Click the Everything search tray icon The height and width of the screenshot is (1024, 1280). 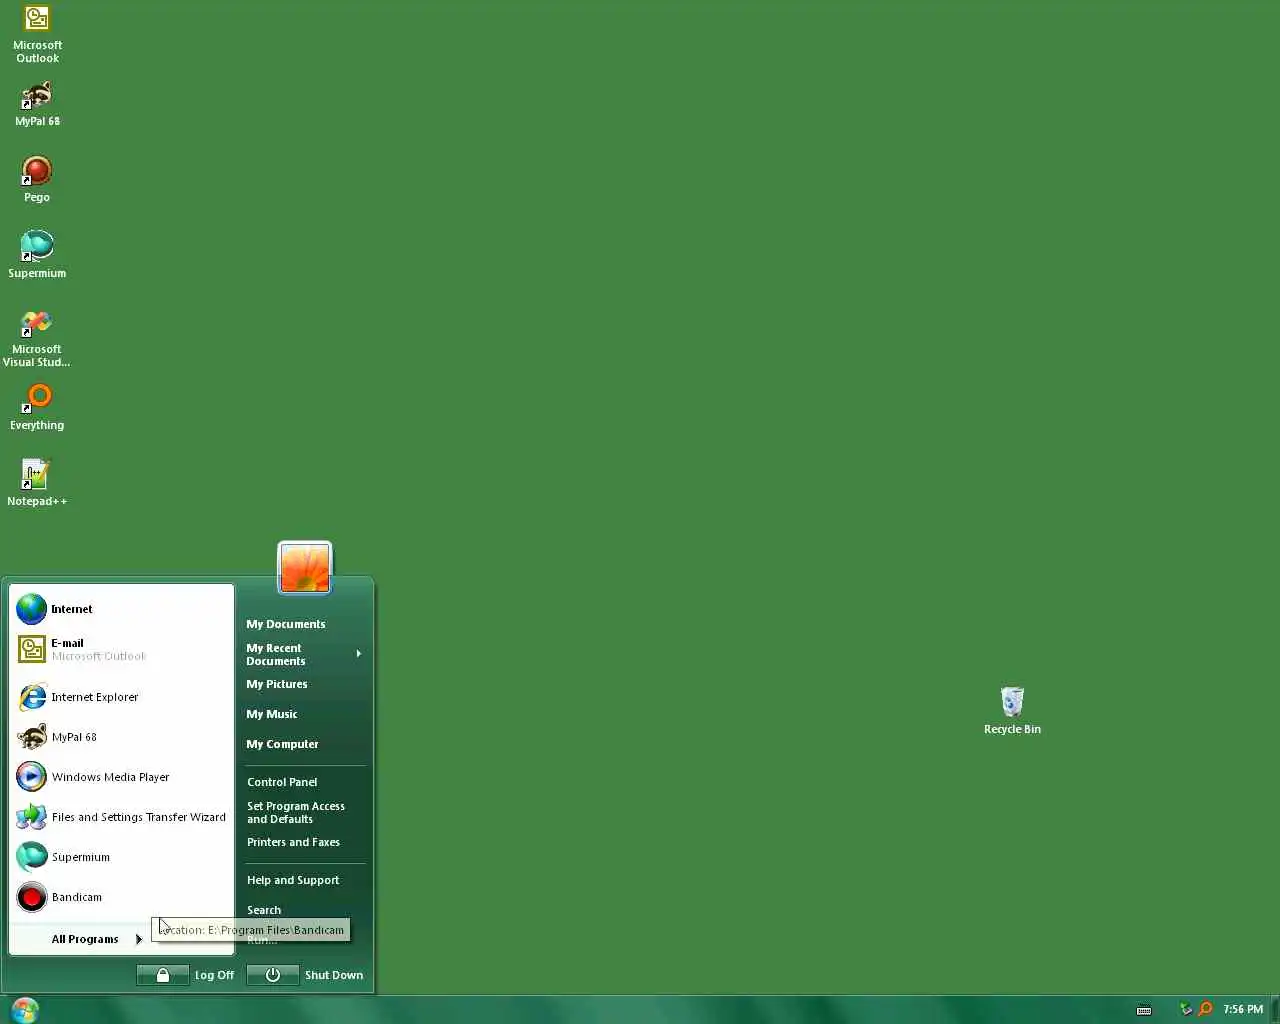[x=1206, y=1010]
